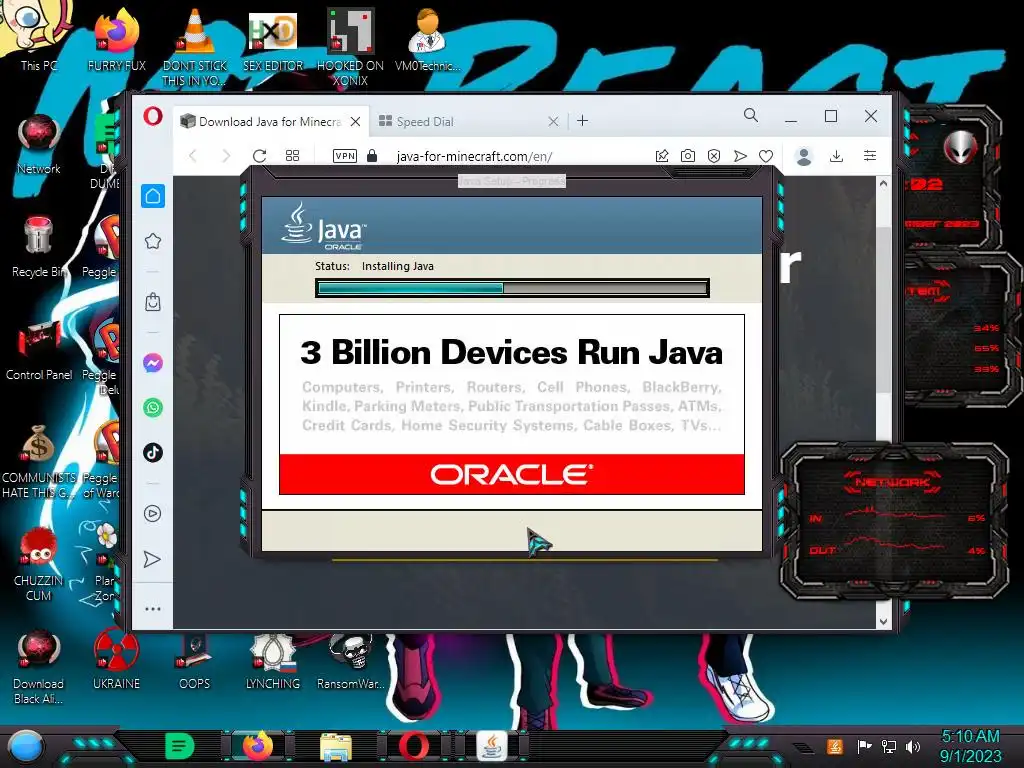Click the page scrollbar up arrow

coord(883,184)
